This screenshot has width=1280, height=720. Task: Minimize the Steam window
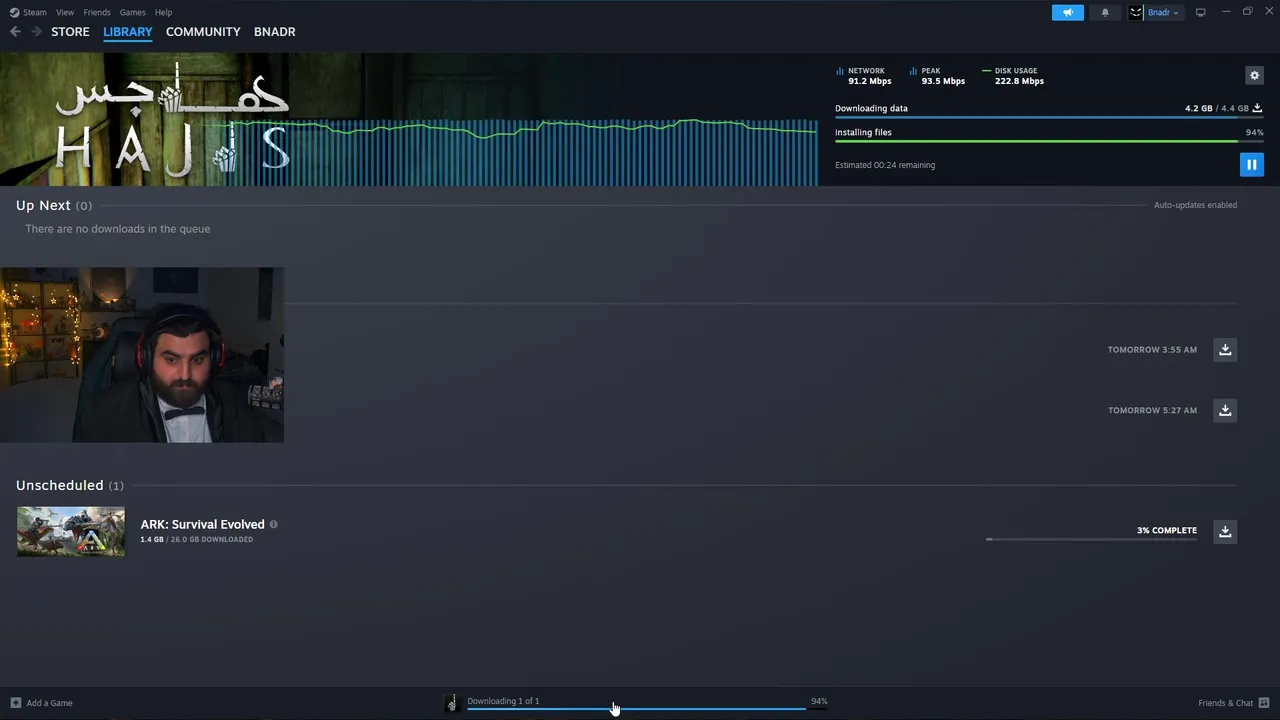pyautogui.click(x=1226, y=12)
